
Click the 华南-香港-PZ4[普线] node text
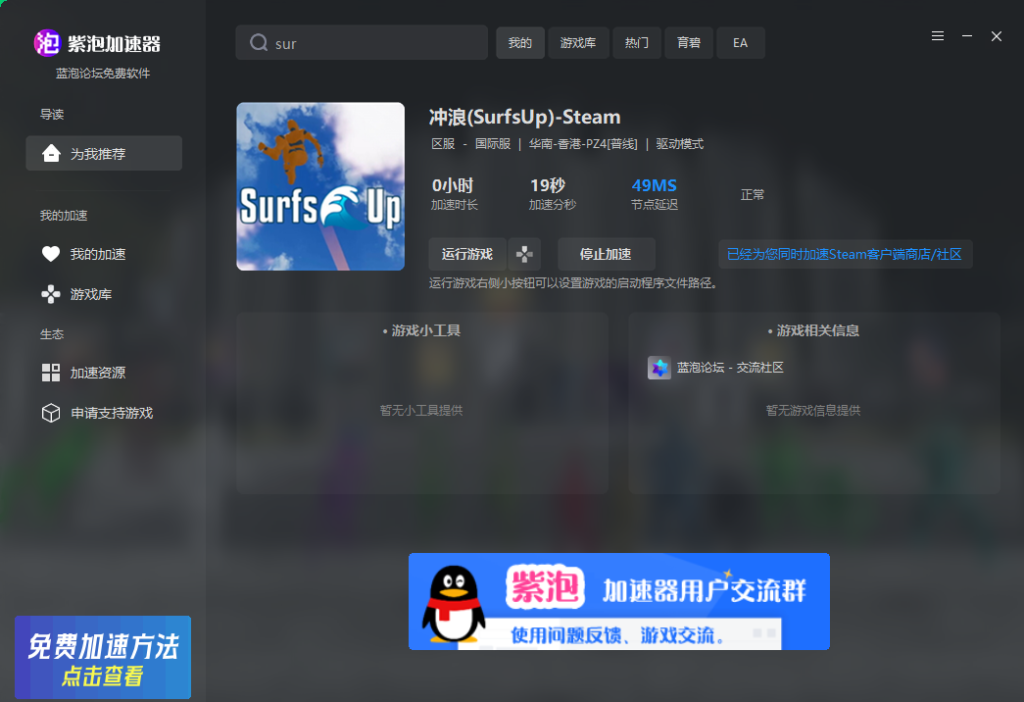click(x=583, y=144)
